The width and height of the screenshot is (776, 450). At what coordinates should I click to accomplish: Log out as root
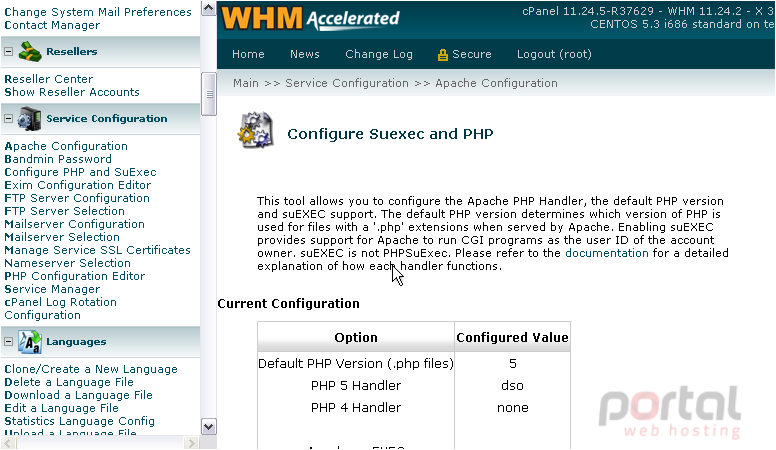click(x=554, y=54)
